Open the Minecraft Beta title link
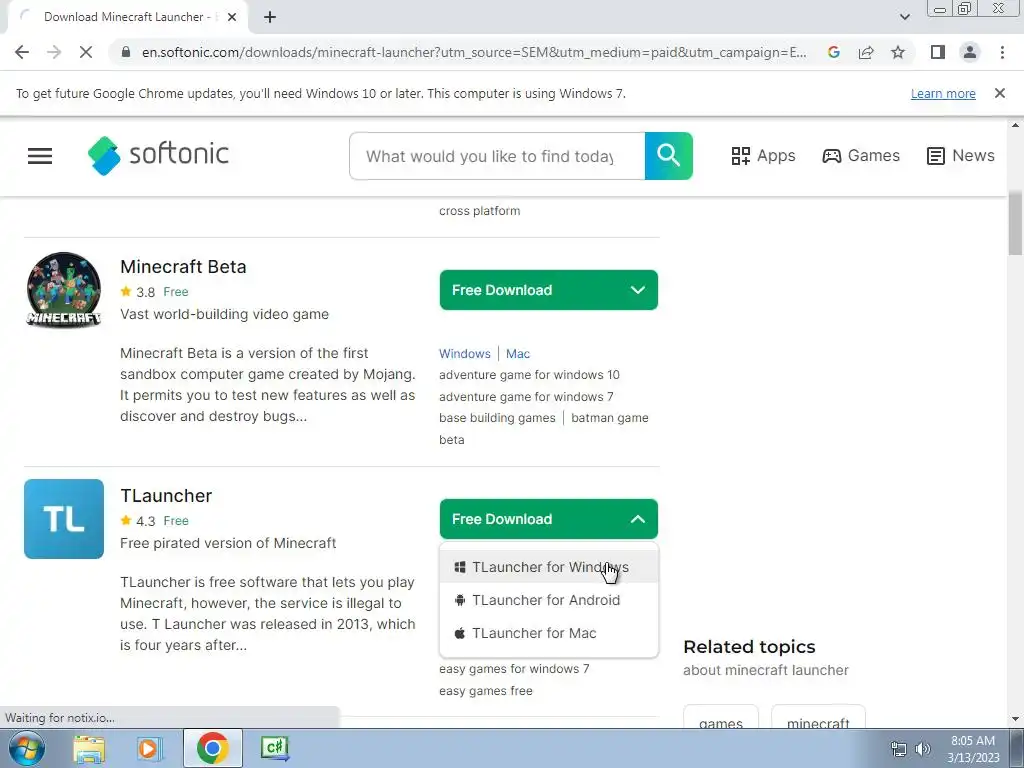 click(183, 266)
